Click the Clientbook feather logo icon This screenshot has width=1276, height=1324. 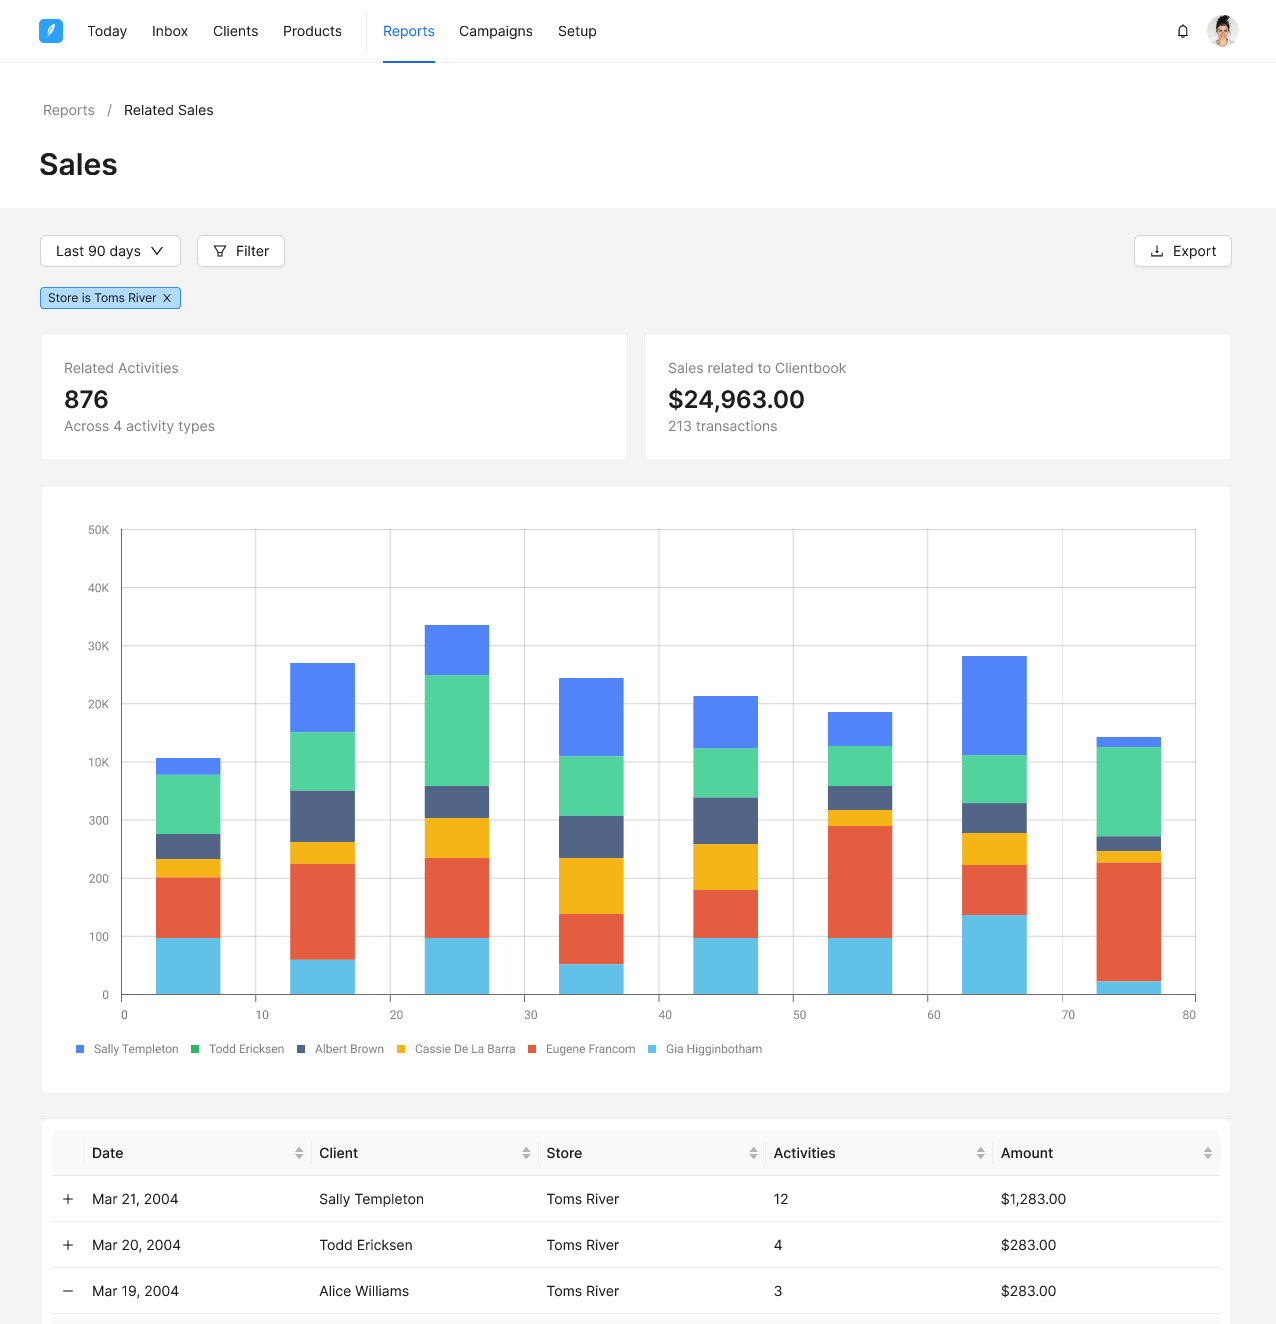click(x=51, y=31)
